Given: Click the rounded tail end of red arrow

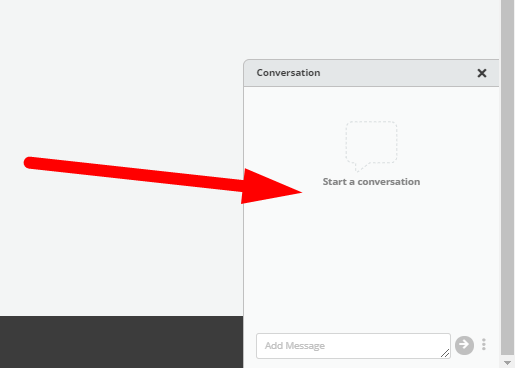Looking at the screenshot, I should pyautogui.click(x=29, y=163).
